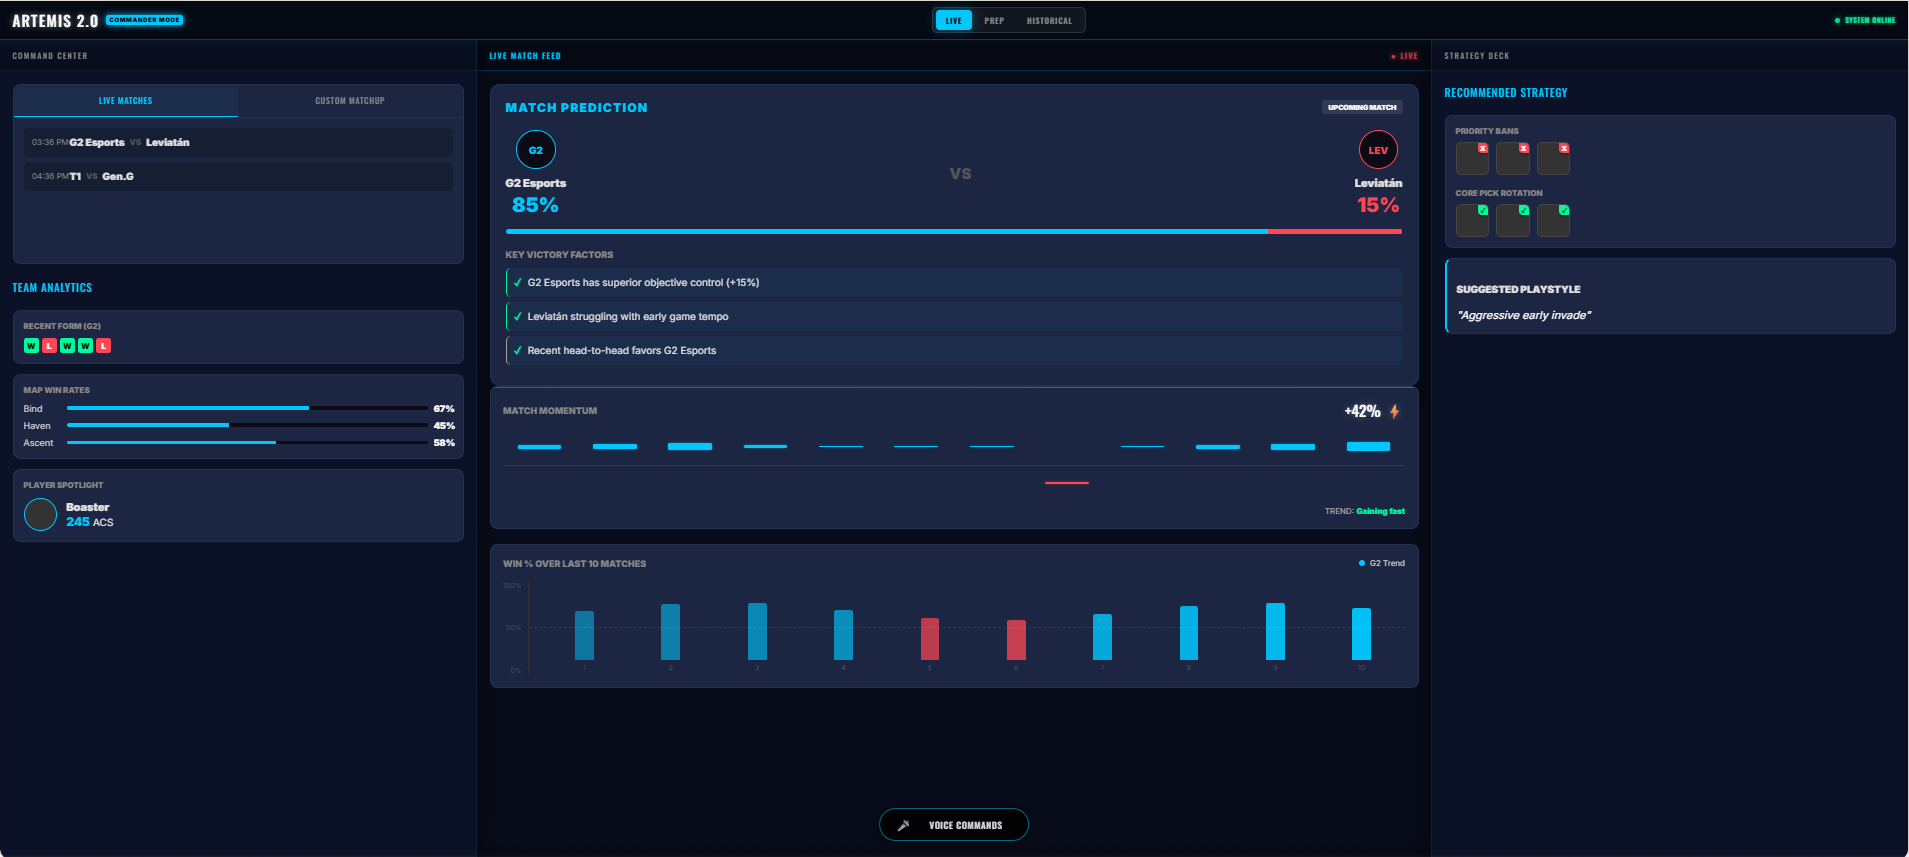This screenshot has width=1909, height=857.
Task: Click the 45% Haven win rate value
Action: point(444,426)
